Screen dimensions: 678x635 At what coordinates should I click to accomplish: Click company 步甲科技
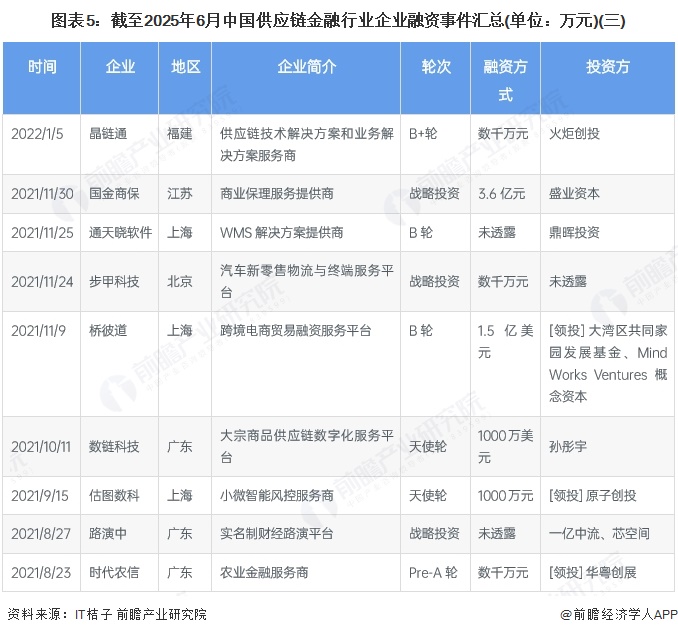tap(114, 282)
